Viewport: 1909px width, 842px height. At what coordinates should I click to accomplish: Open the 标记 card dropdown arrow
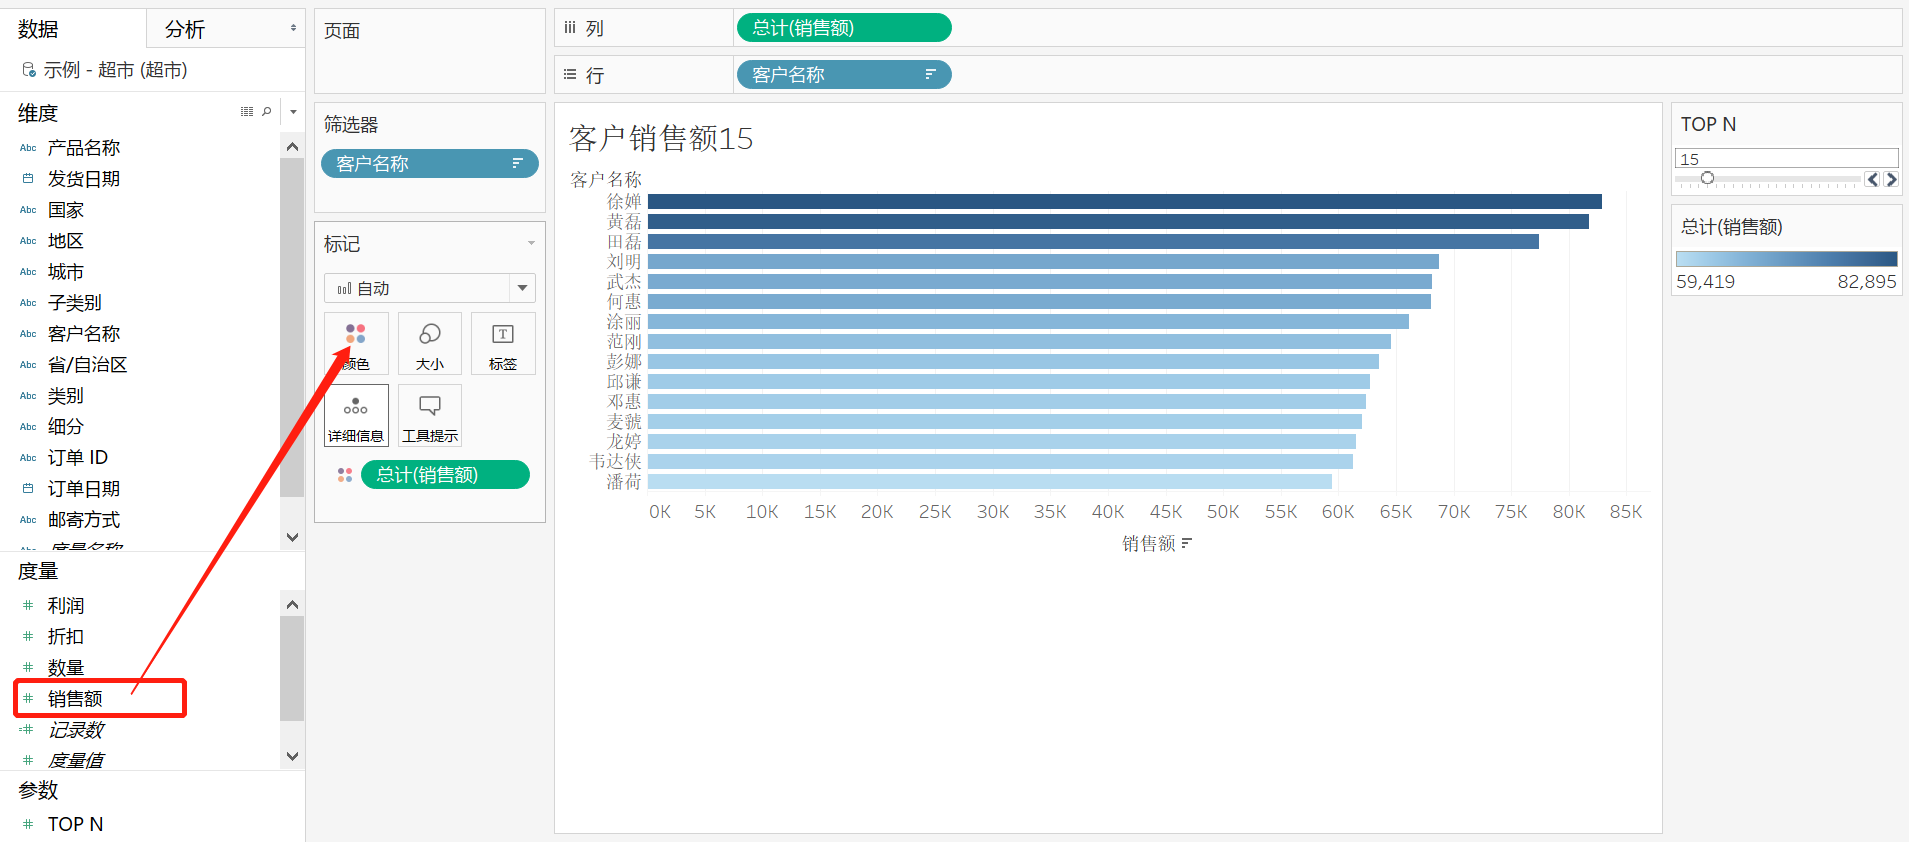tap(531, 243)
